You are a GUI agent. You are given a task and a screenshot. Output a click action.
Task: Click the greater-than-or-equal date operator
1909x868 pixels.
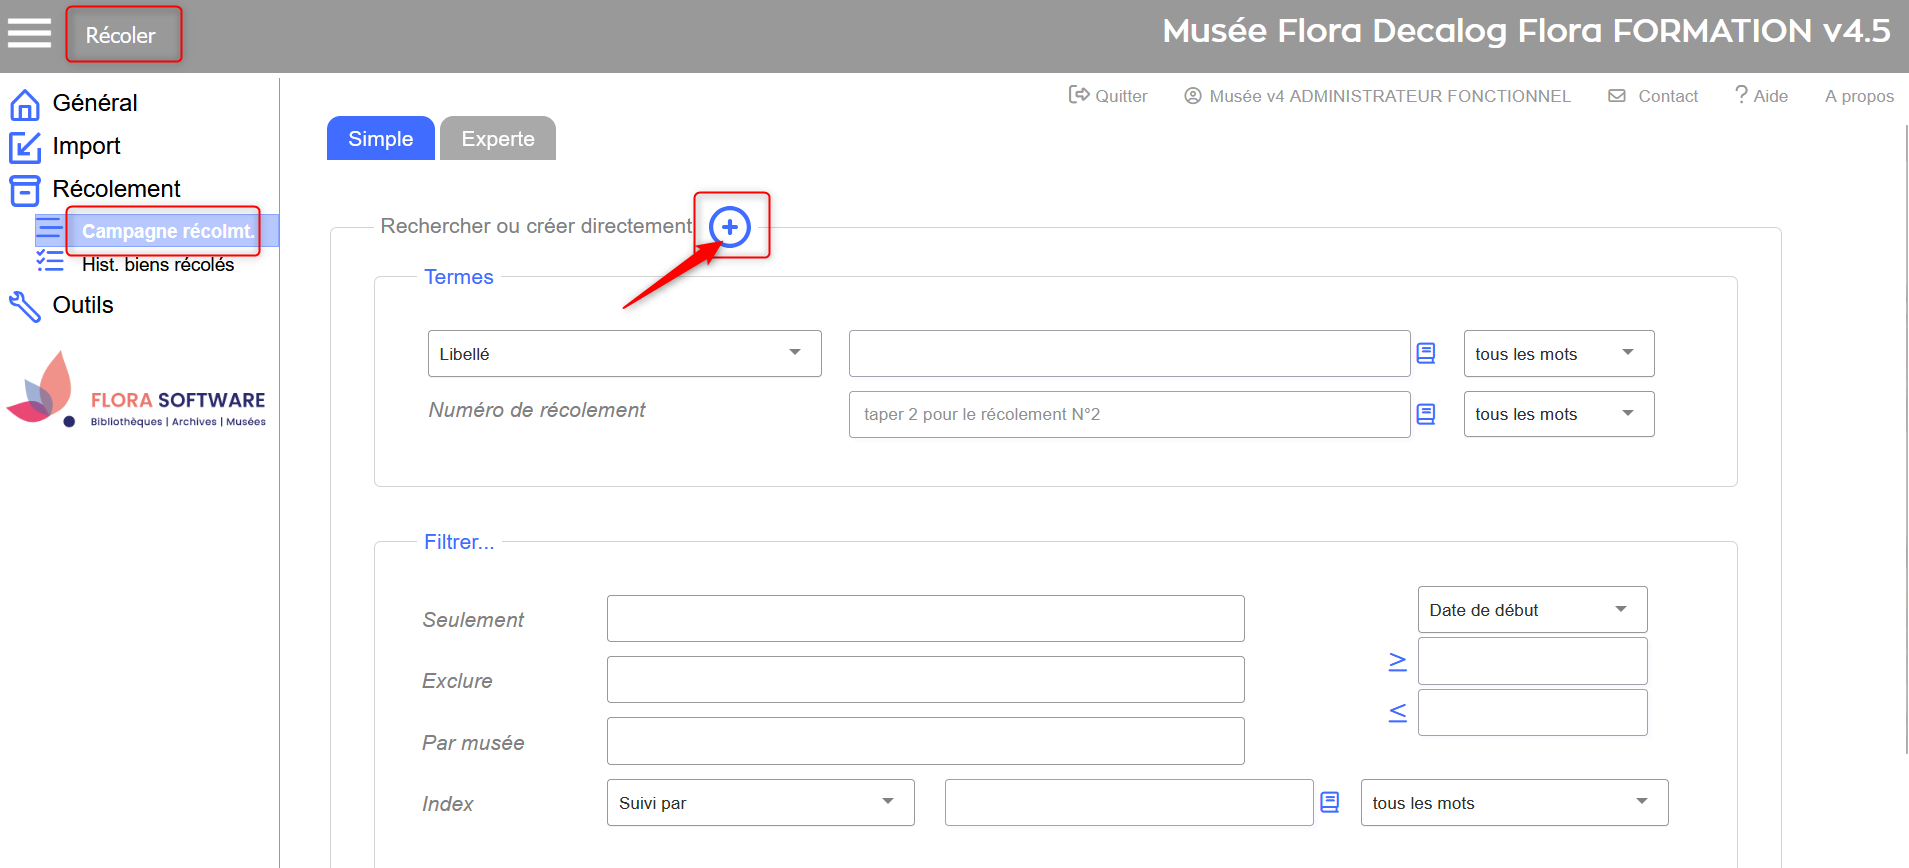point(1398,661)
